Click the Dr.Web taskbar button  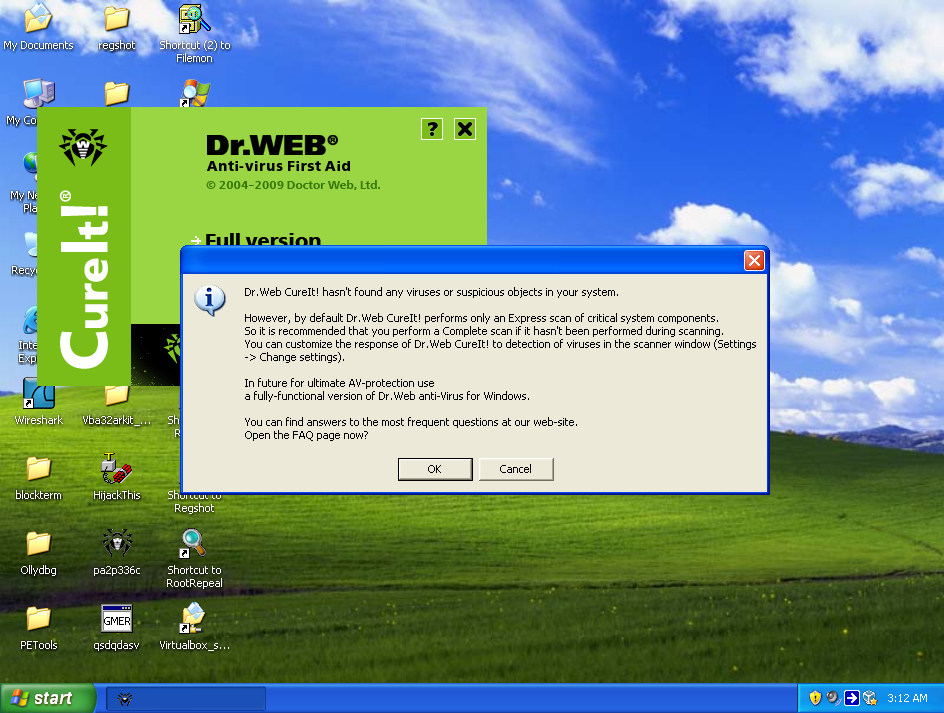tap(186, 699)
